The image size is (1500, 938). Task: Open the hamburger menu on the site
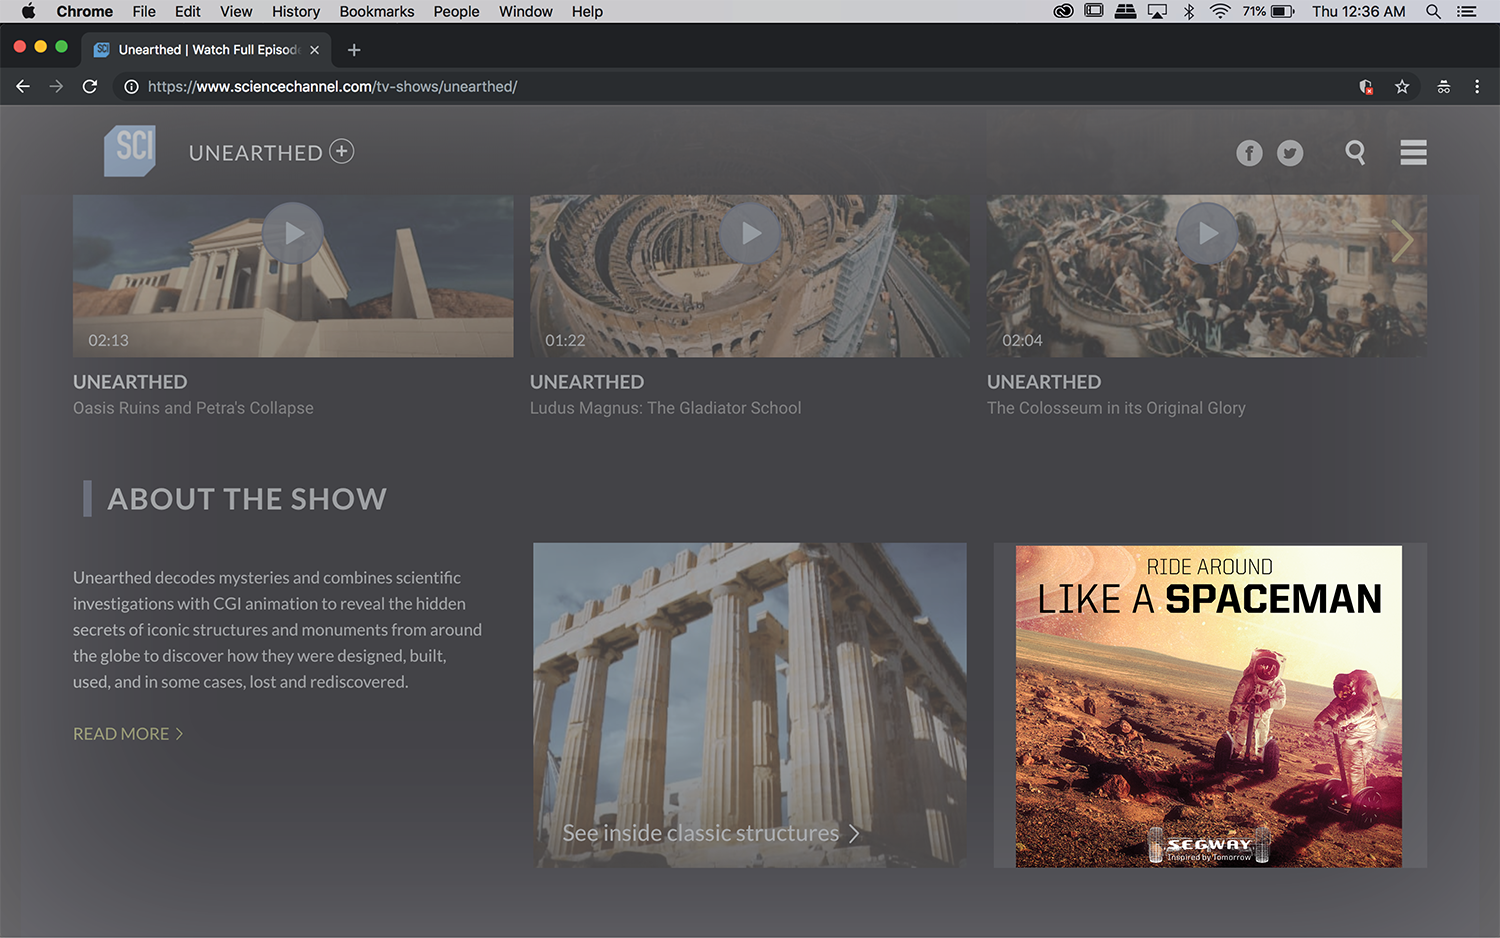point(1413,152)
